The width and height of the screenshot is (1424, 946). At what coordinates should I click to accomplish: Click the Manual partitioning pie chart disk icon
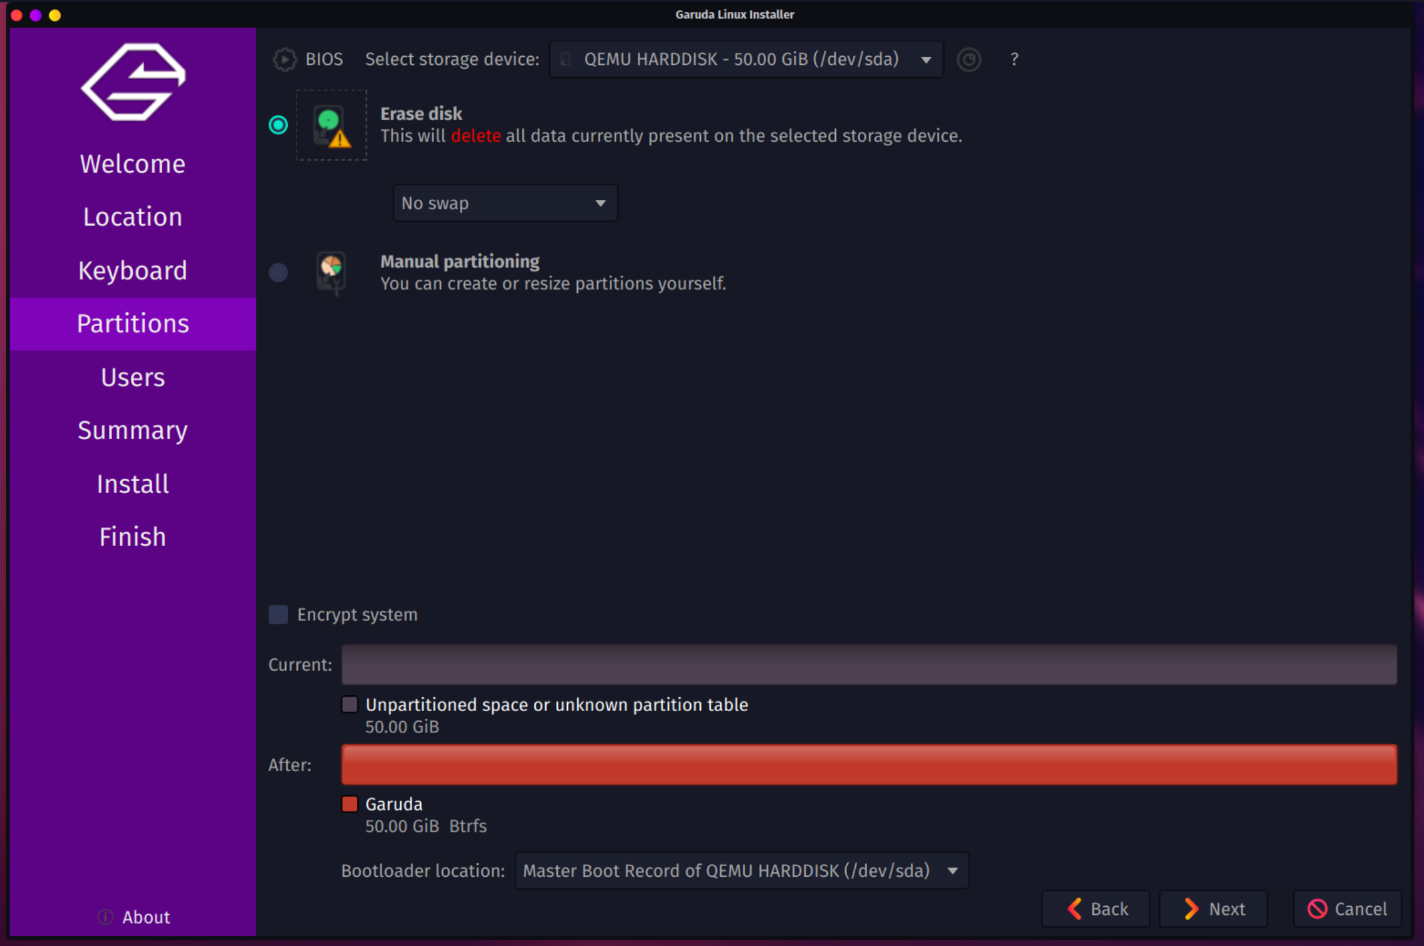[331, 272]
